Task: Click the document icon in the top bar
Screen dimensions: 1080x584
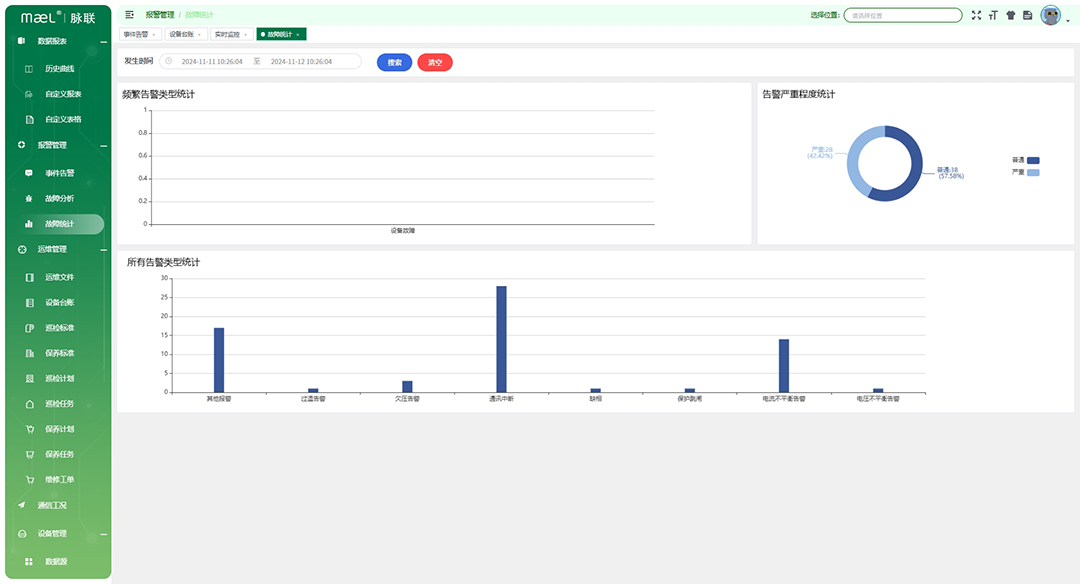Action: (x=1027, y=15)
